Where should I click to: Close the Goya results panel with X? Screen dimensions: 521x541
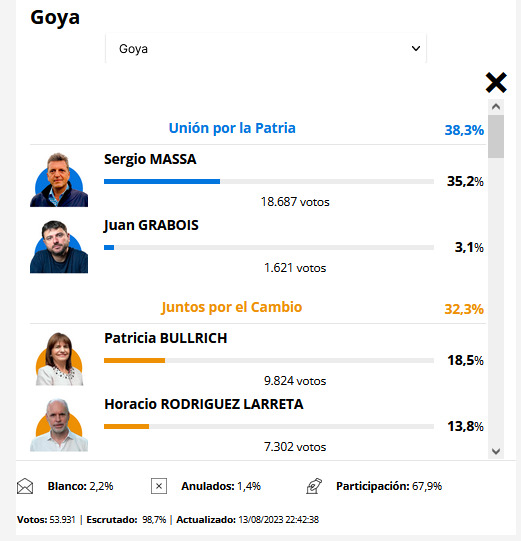click(x=496, y=82)
